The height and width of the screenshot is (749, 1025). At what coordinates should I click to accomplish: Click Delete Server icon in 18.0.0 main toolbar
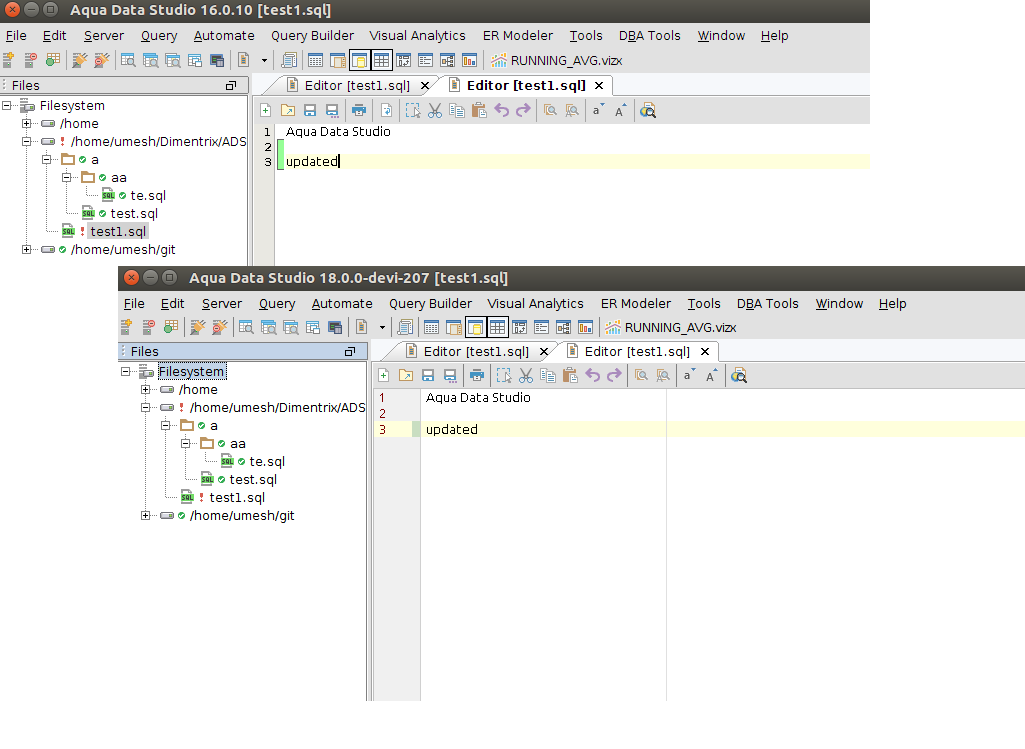point(148,327)
